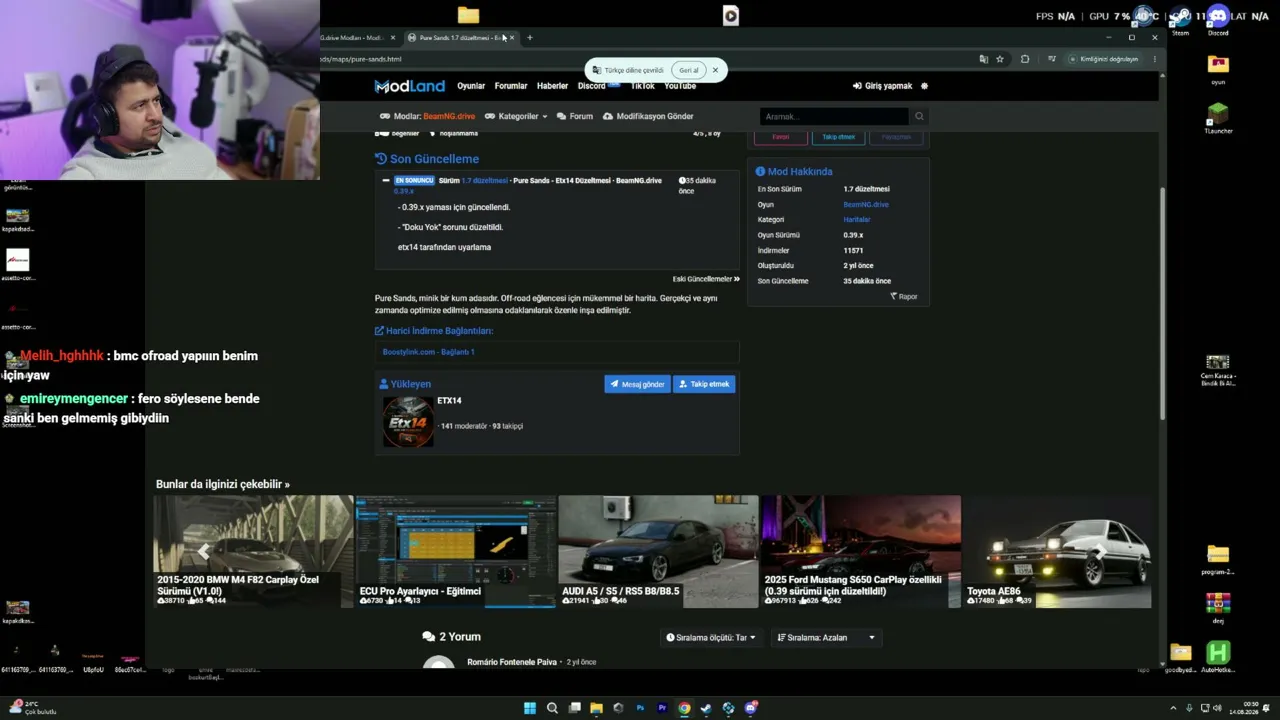The image size is (1280, 720).
Task: Click the Google Translate icon in the address bar
Action: pos(984,59)
